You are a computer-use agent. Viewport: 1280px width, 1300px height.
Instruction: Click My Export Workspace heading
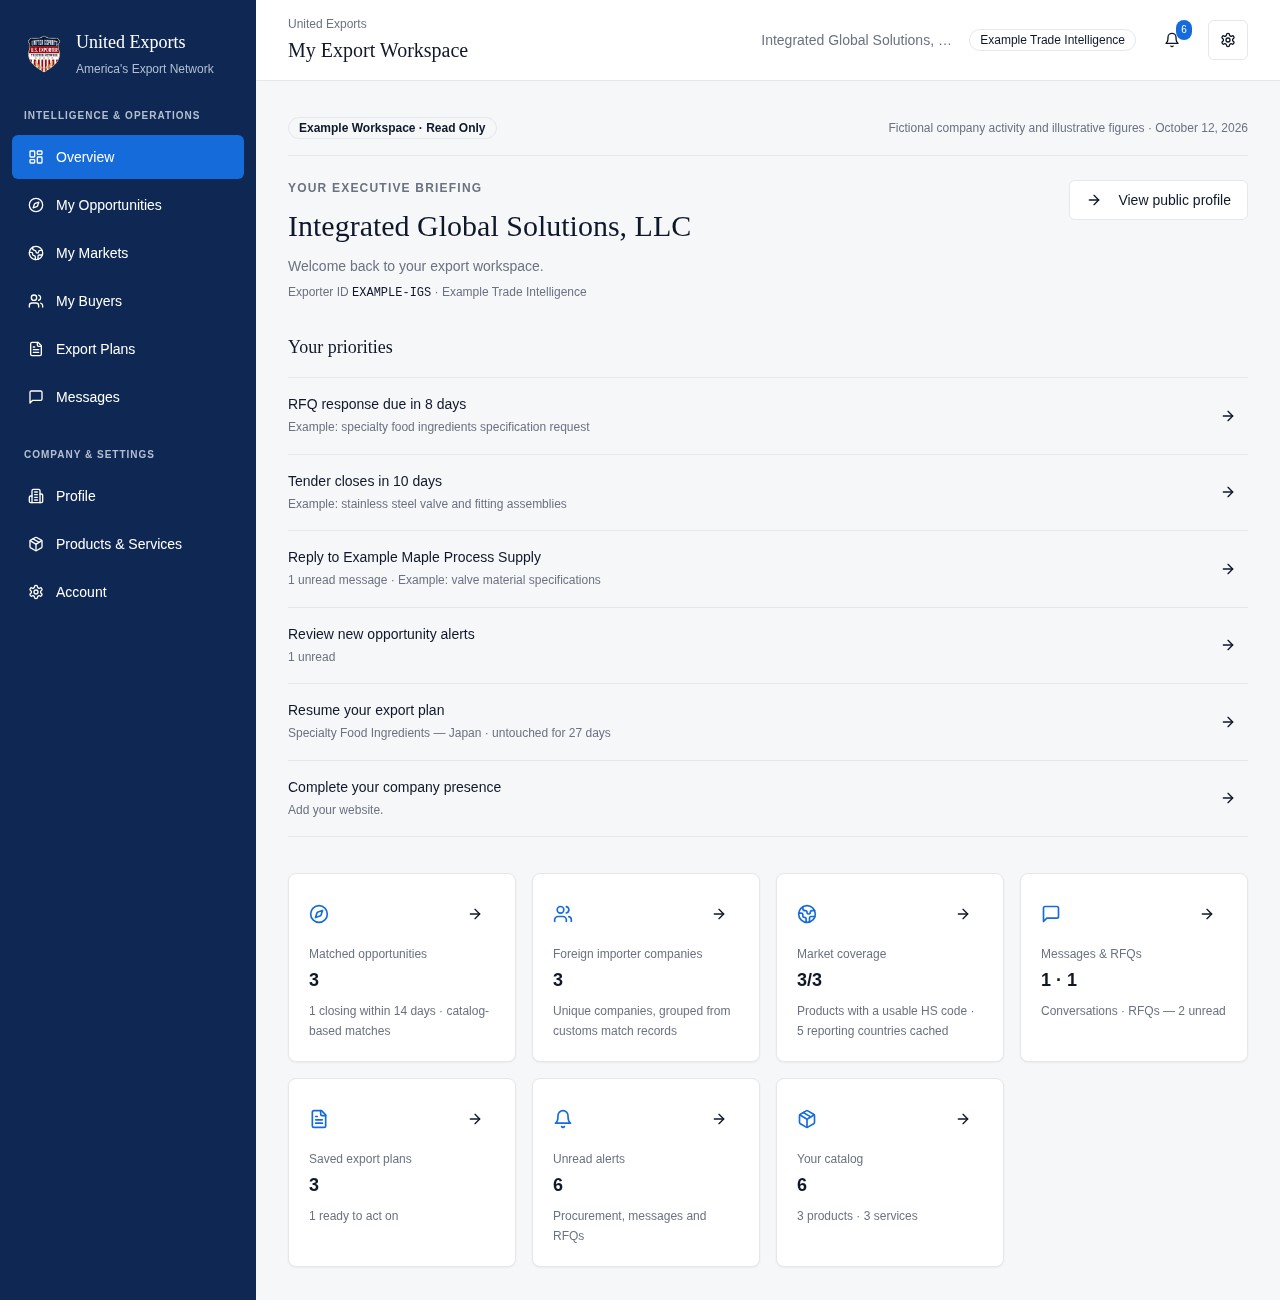point(378,50)
